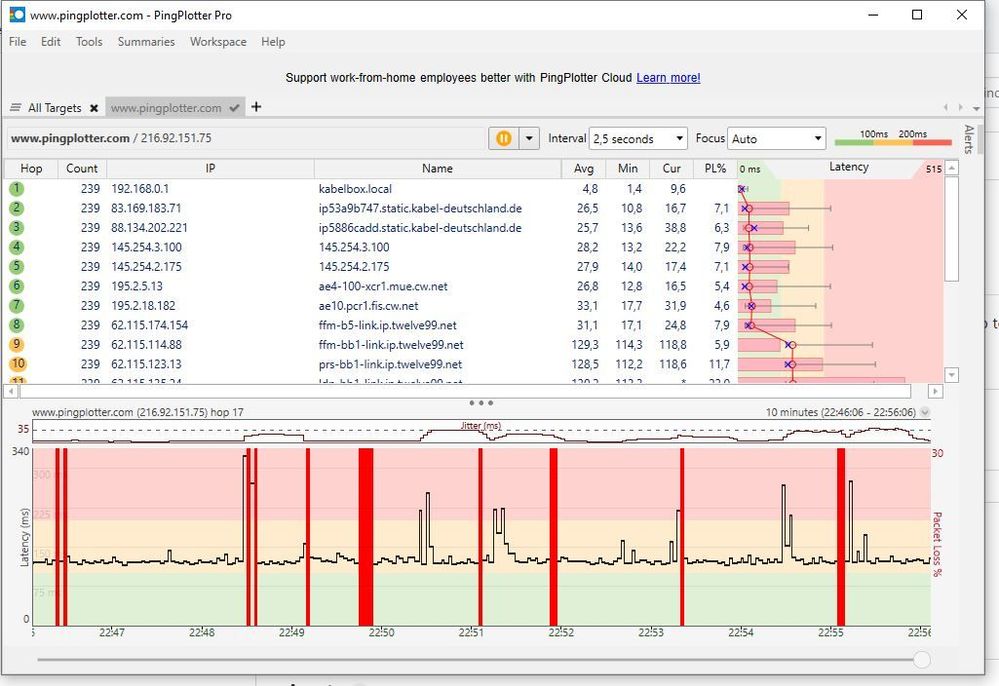The width and height of the screenshot is (999, 686).
Task: Open the hamburger list icon beside All Targets
Action: click(15, 108)
